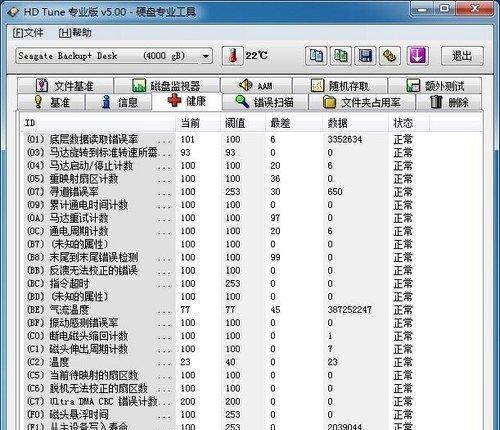
Task: Click the copy info to clipboard icon
Action: [x=316, y=56]
